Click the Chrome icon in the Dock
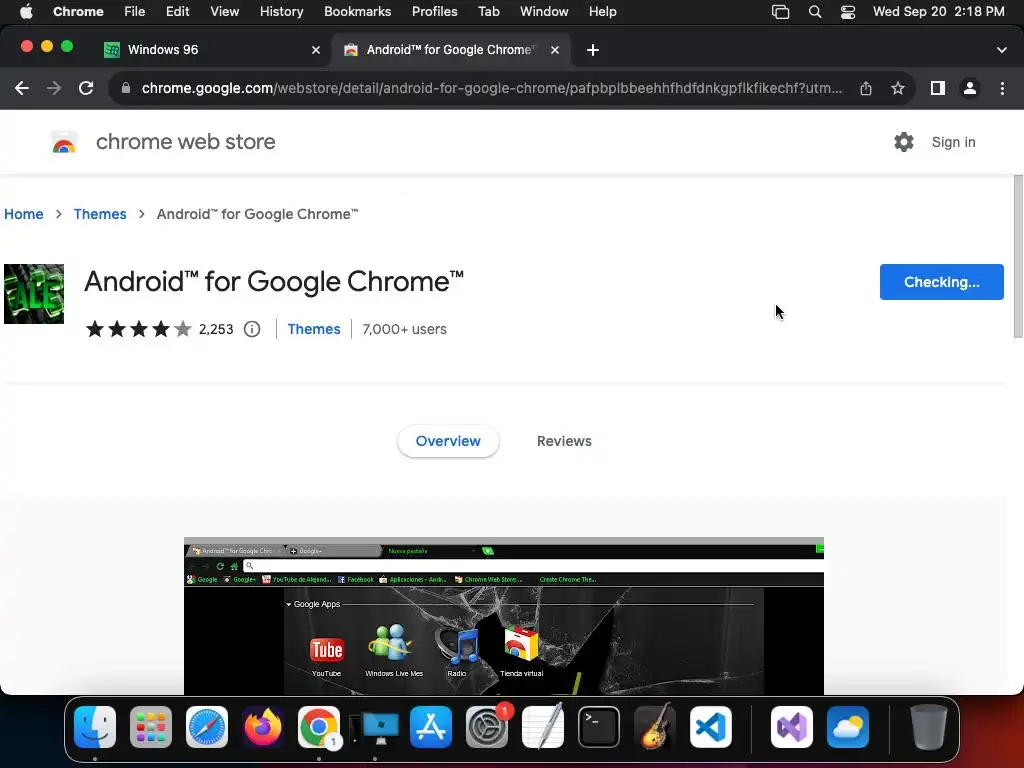Image resolution: width=1024 pixels, height=768 pixels. (319, 727)
